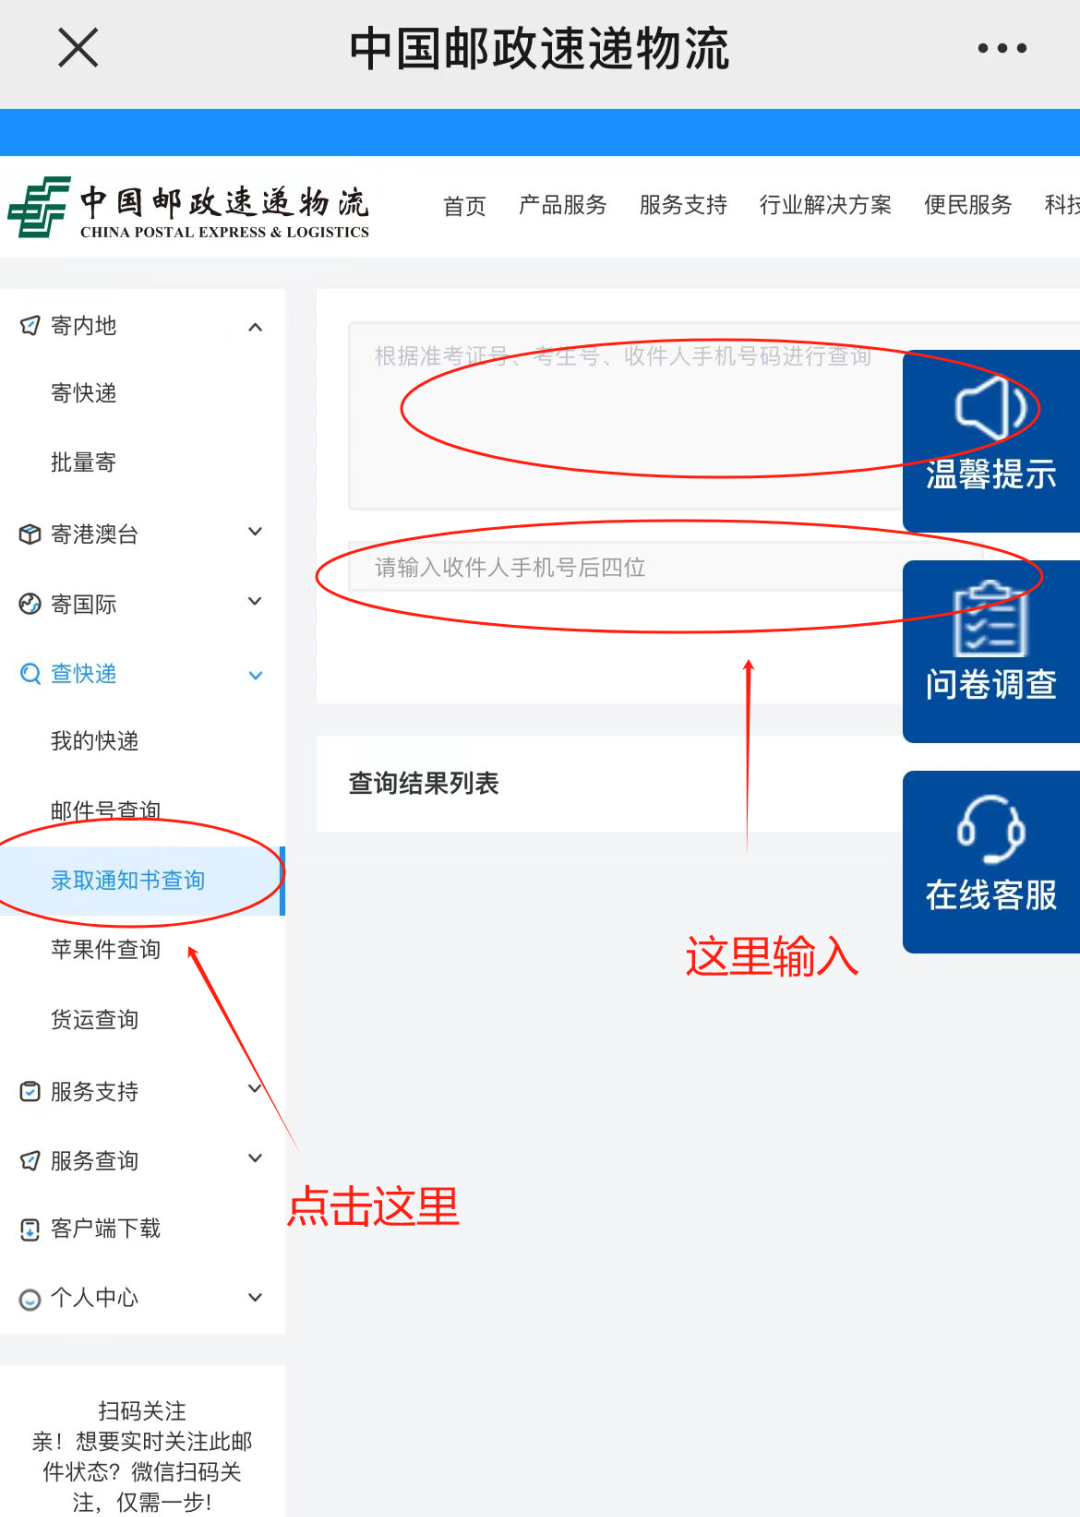Image resolution: width=1080 pixels, height=1517 pixels.
Task: Open the ellipsis menu at top right
Action: [1003, 46]
